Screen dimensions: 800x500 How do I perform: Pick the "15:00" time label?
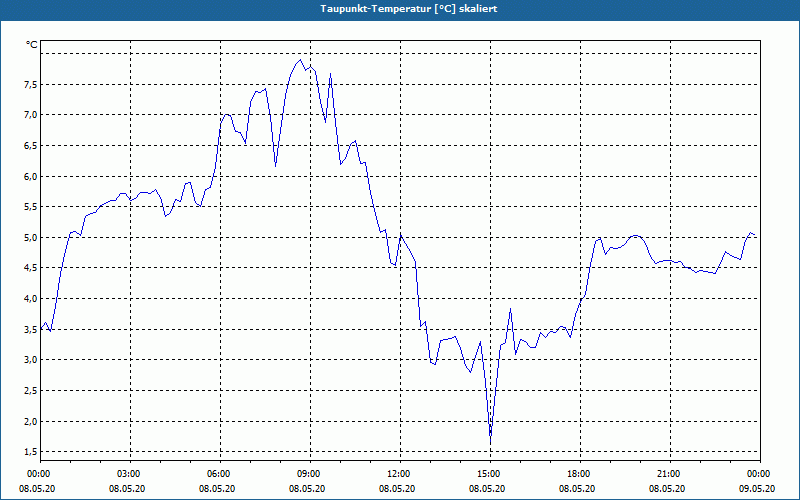(x=488, y=474)
